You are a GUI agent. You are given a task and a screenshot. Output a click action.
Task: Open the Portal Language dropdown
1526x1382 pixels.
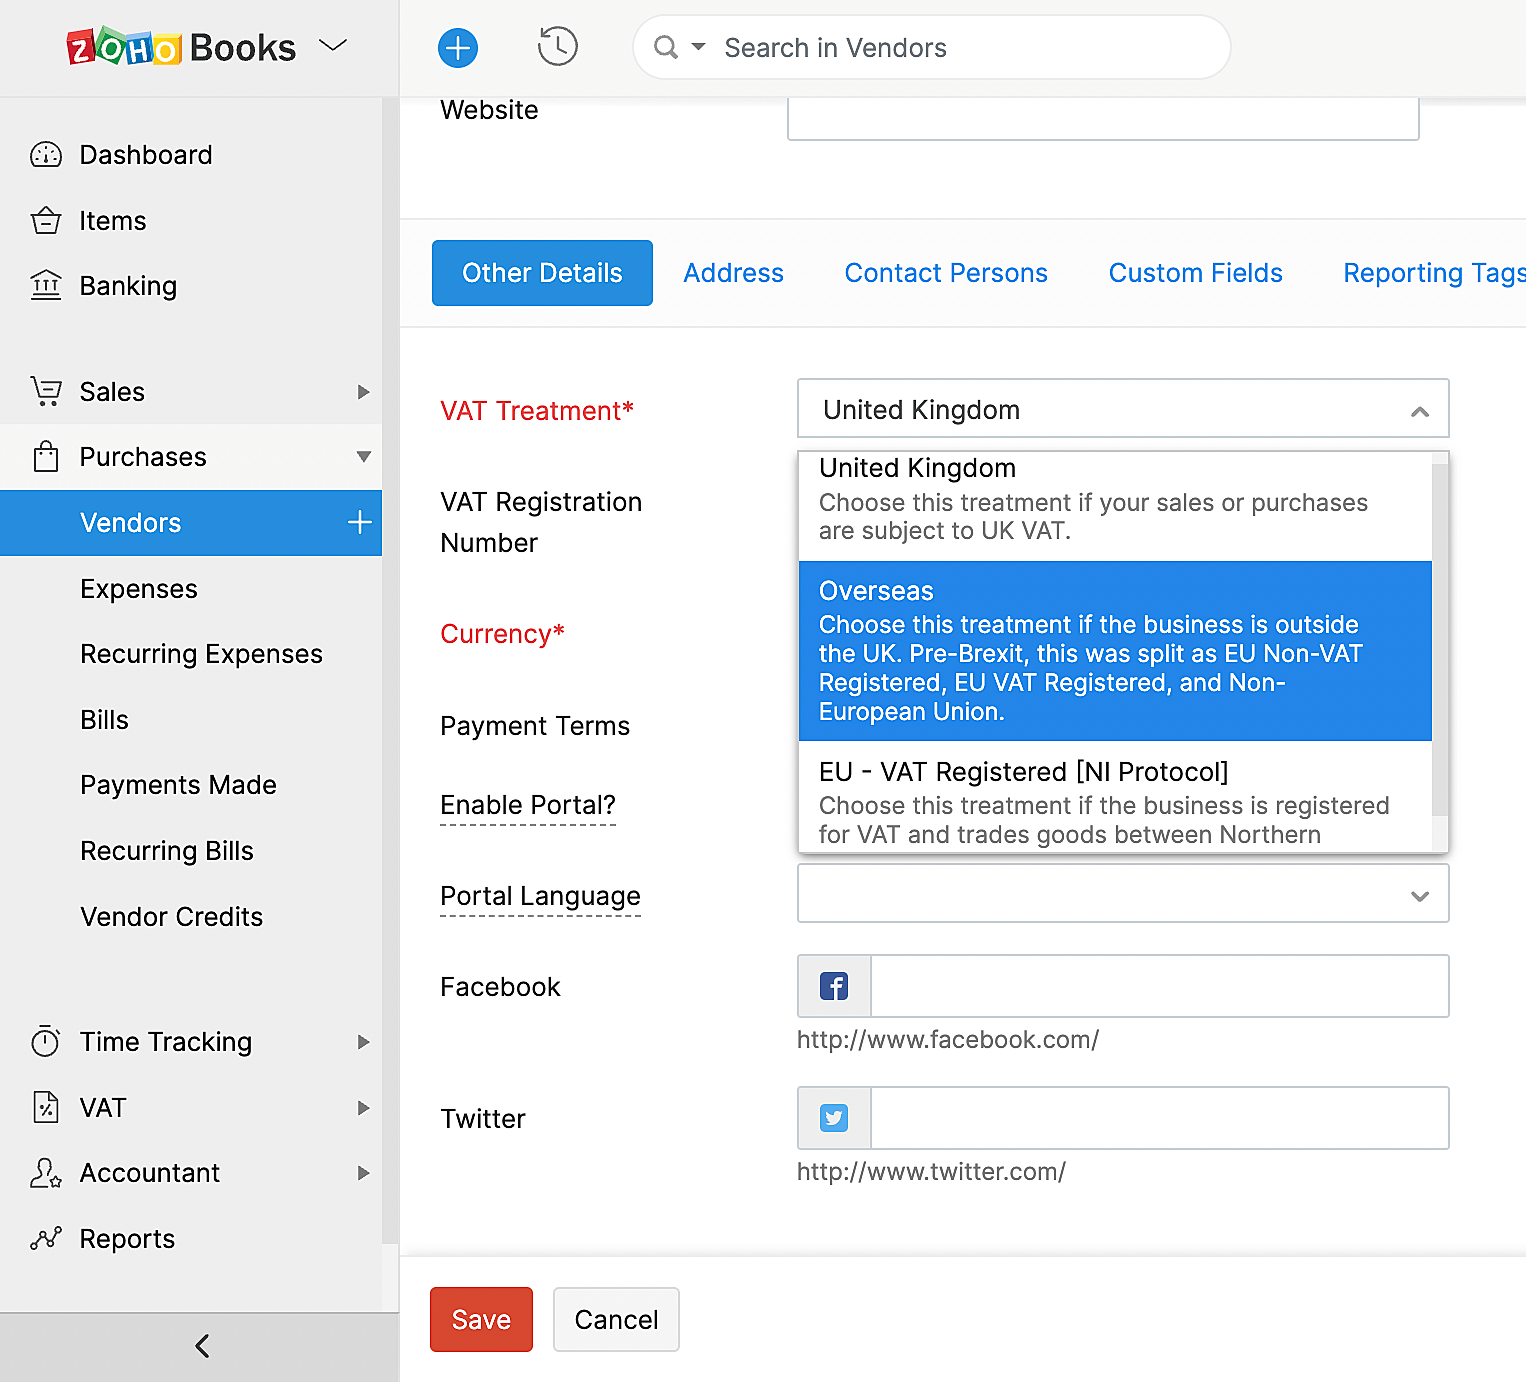point(1122,894)
